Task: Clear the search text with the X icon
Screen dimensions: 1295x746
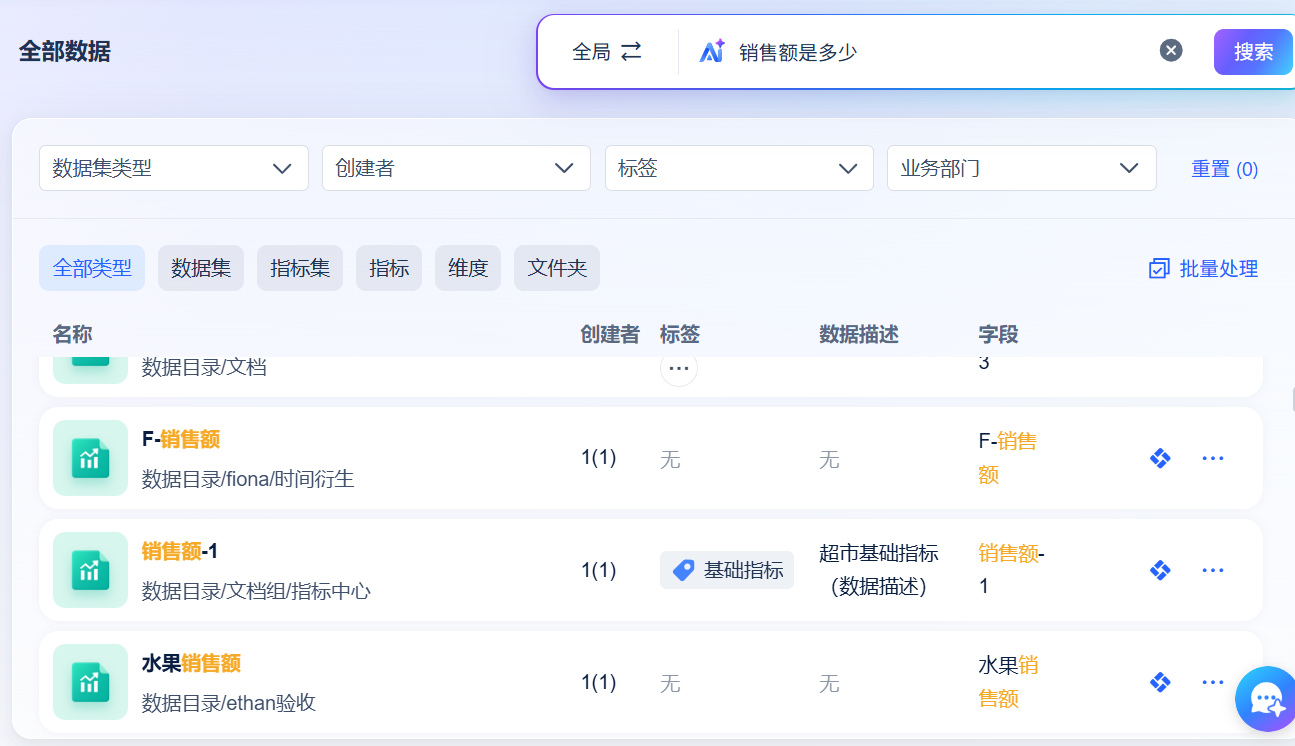Action: pos(1171,51)
